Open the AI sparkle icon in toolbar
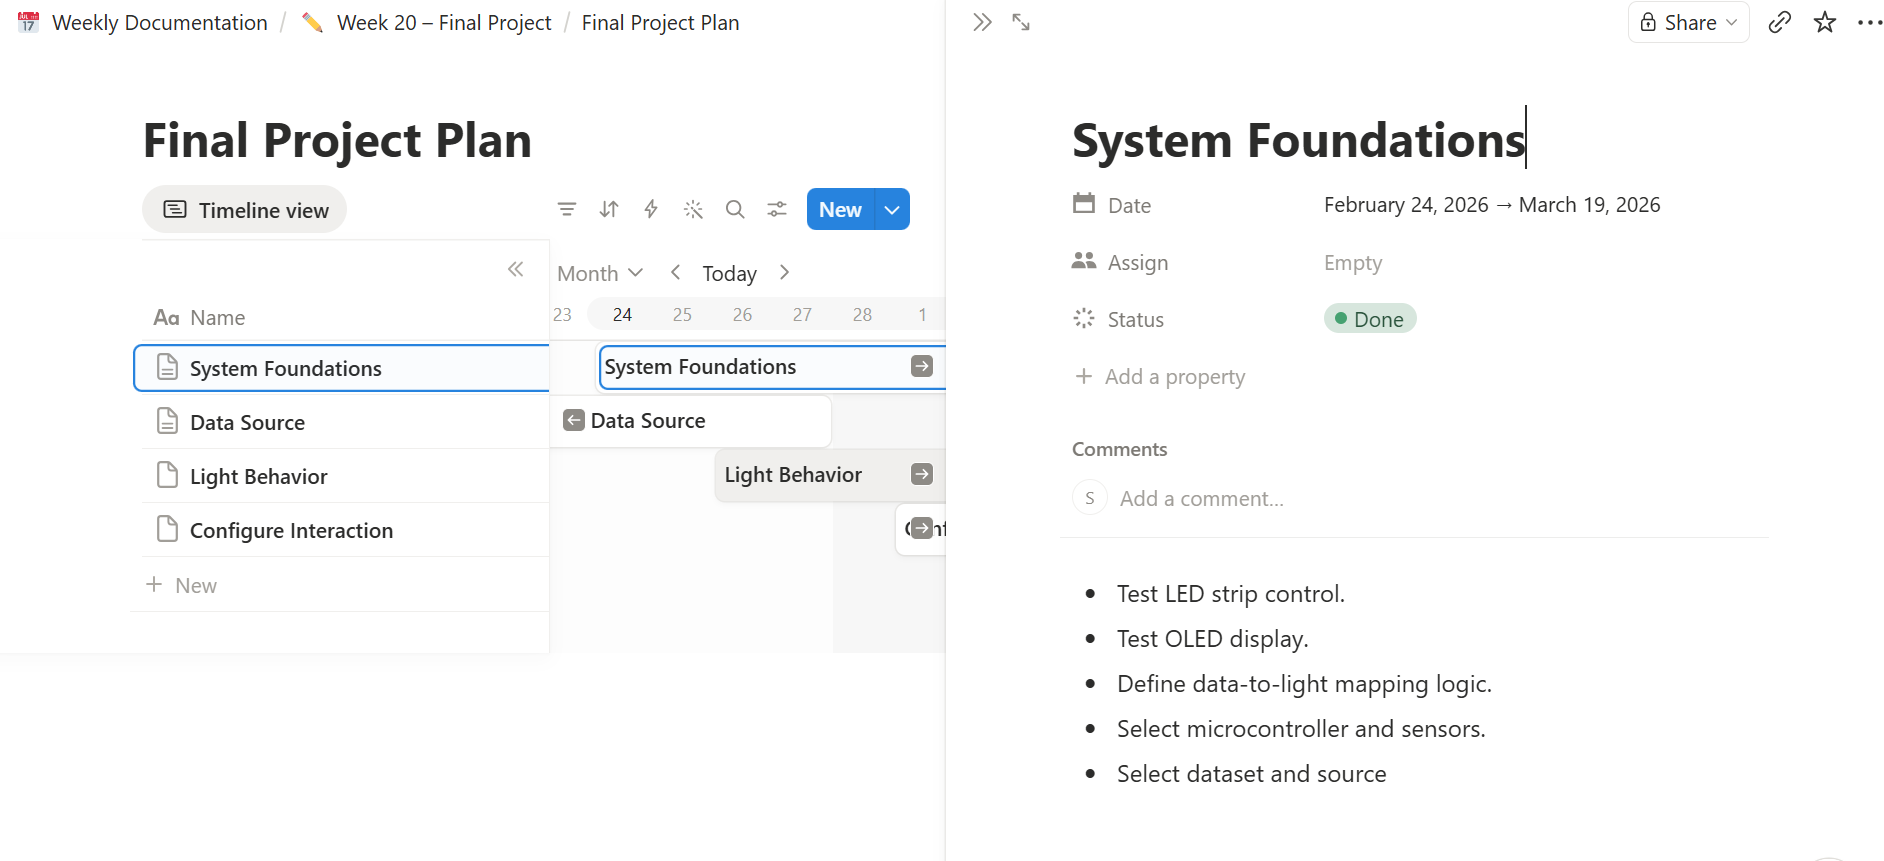 [x=693, y=209]
